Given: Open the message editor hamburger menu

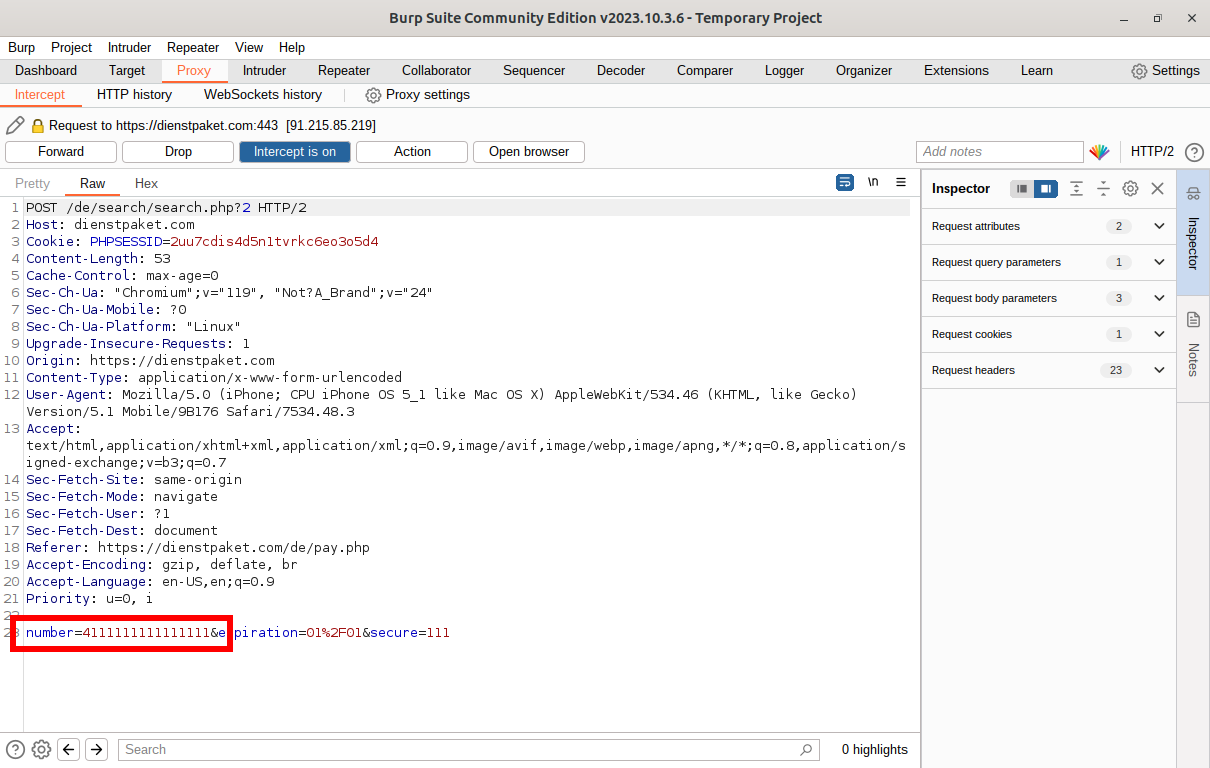Looking at the screenshot, I should (x=901, y=183).
